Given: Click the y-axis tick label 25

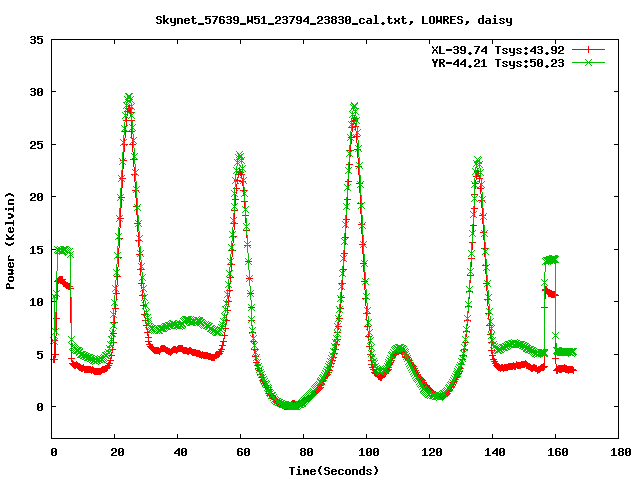Looking at the screenshot, I should click(36, 145).
